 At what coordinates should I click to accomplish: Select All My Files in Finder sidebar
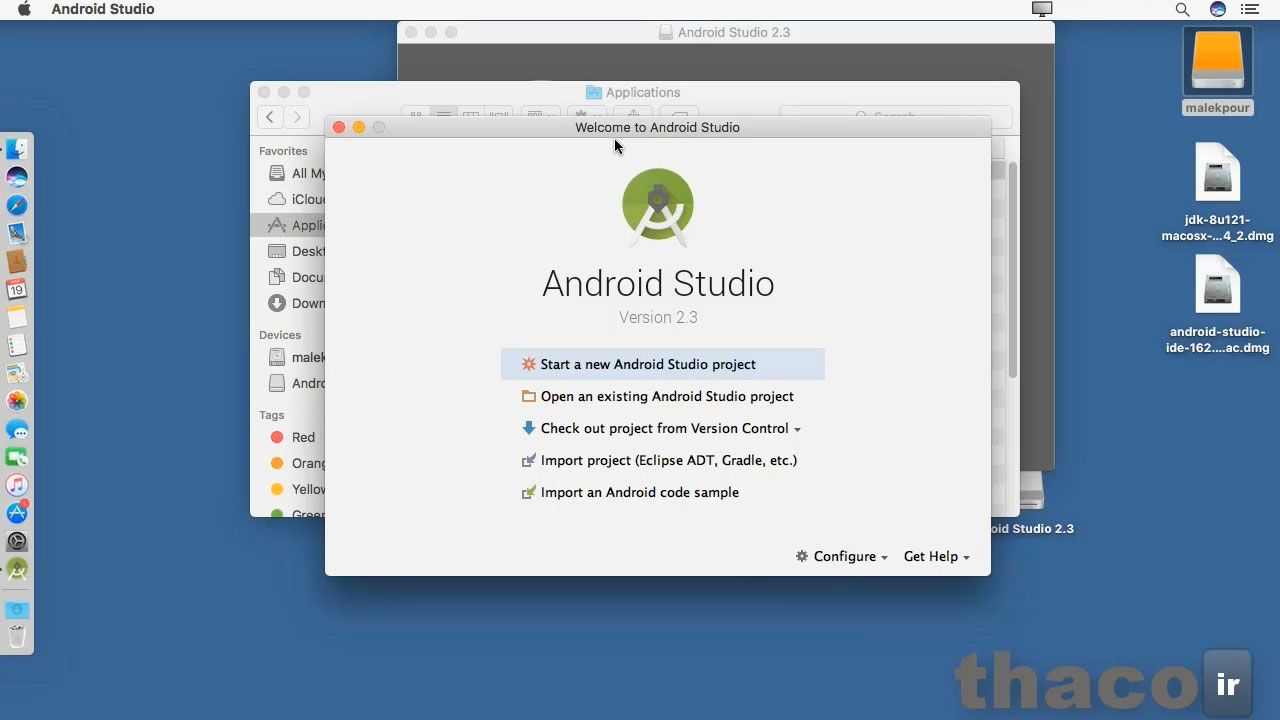coord(296,173)
